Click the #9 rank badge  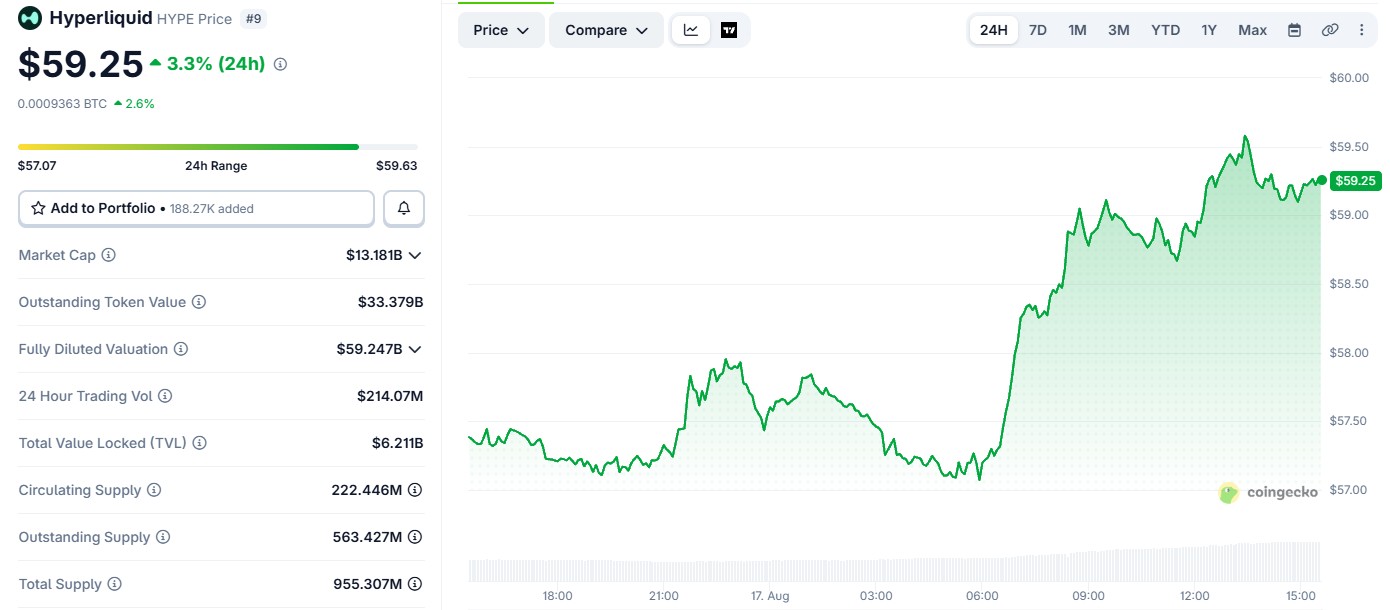[254, 18]
